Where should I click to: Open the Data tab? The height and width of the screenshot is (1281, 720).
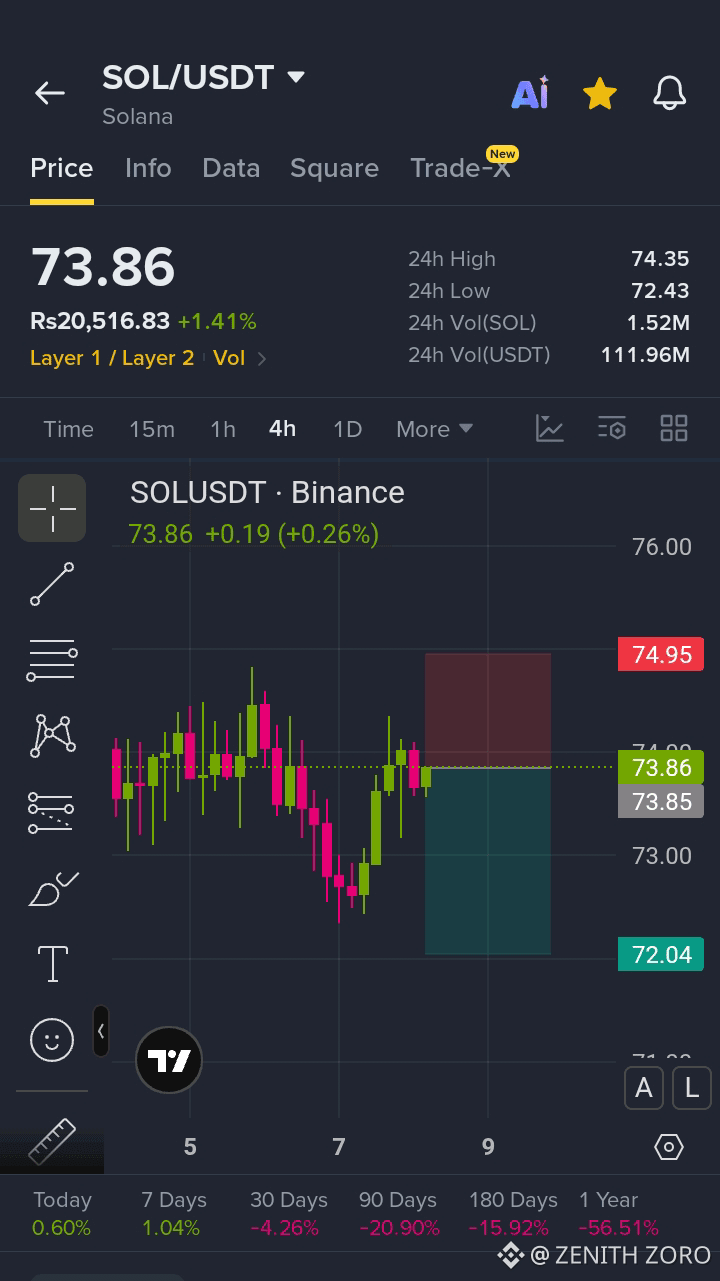tap(231, 168)
